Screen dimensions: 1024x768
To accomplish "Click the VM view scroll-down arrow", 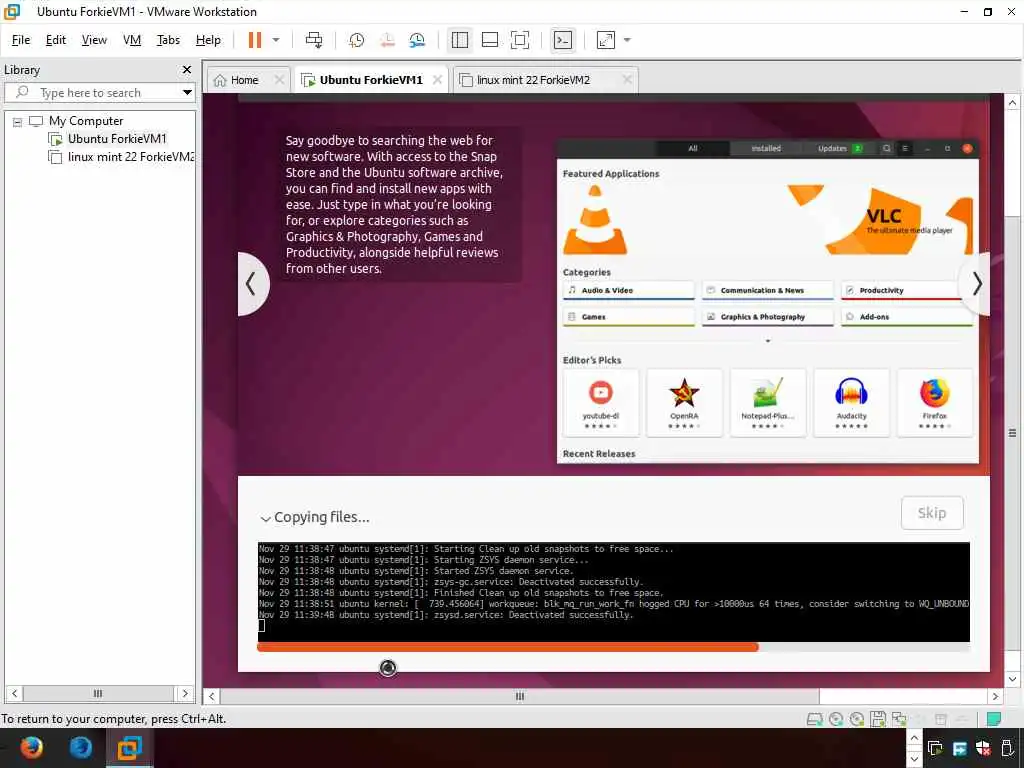I will 1012,679.
